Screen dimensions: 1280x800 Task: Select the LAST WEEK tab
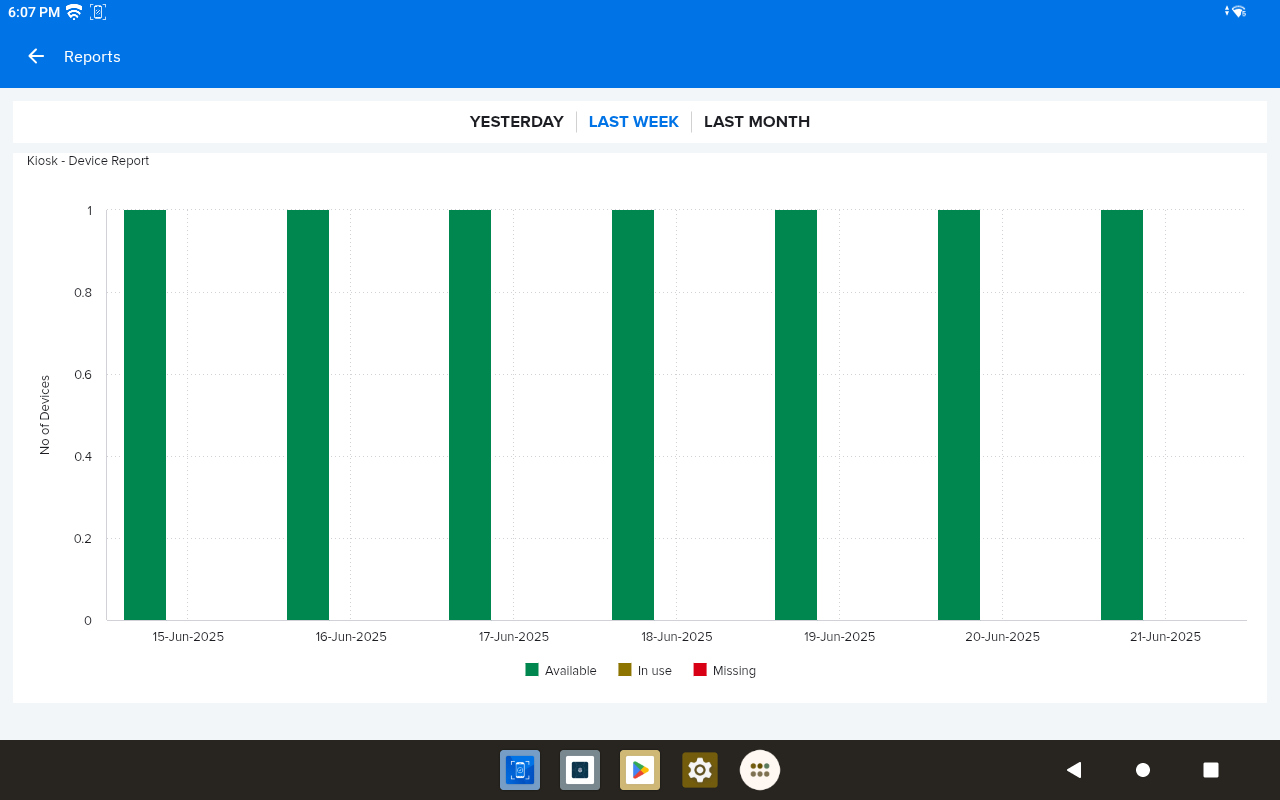634,122
